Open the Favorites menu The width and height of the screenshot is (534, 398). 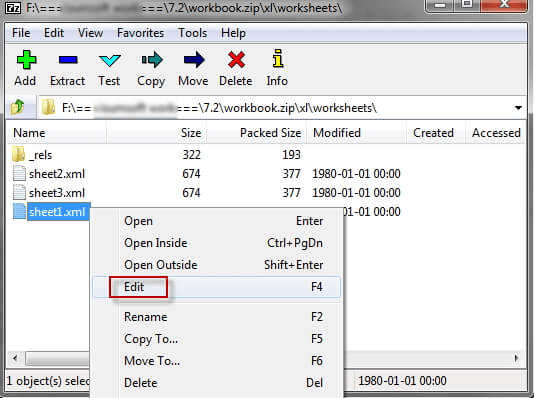point(140,33)
